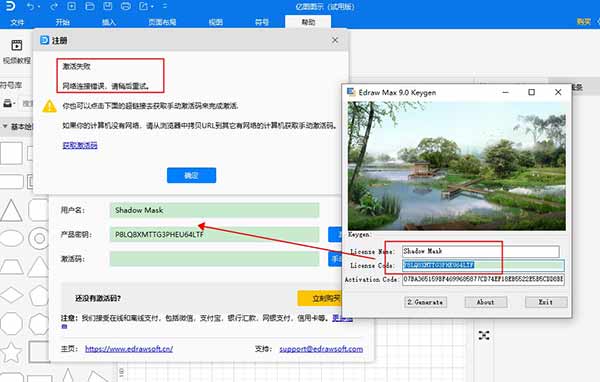This screenshot has width=600, height=382.
Task: Open the 文件 menu tab
Action: (17, 22)
